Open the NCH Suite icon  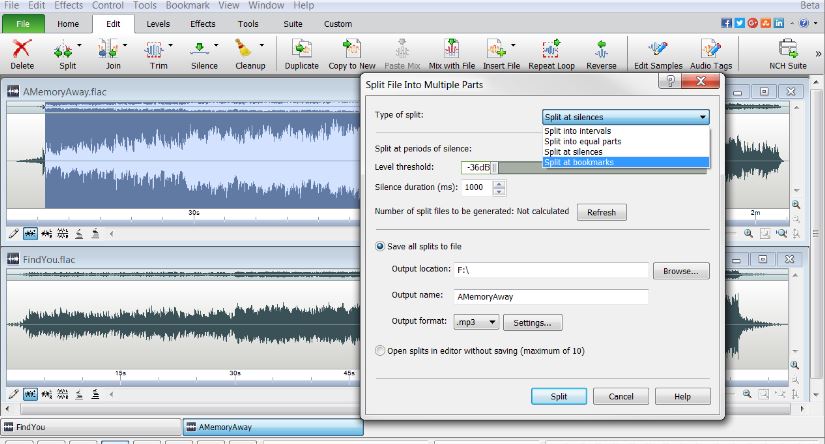point(788,49)
